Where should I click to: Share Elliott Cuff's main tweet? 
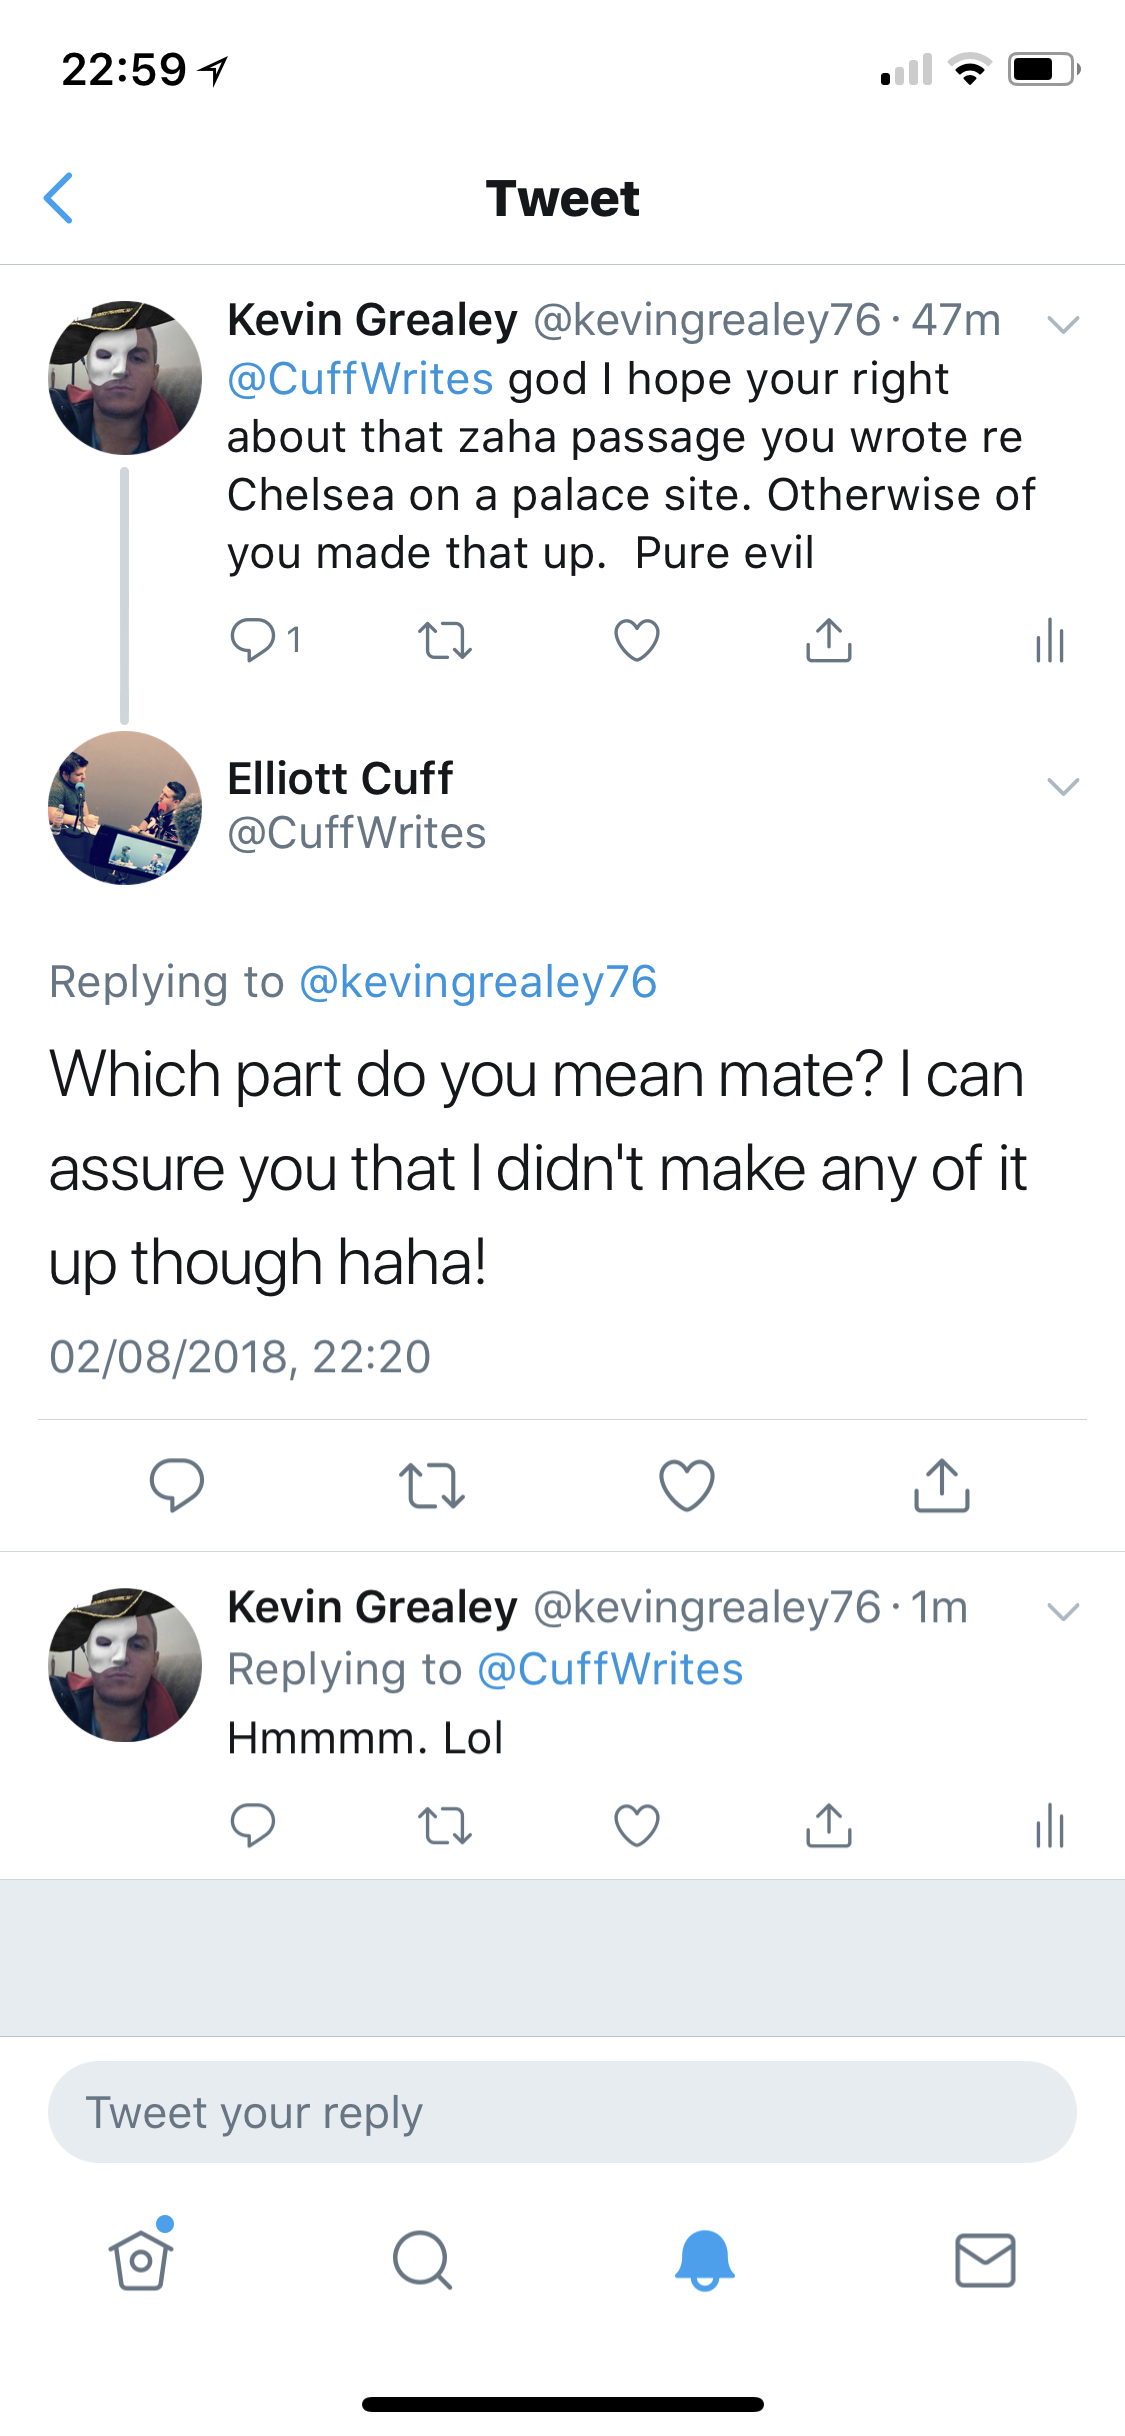[941, 1485]
